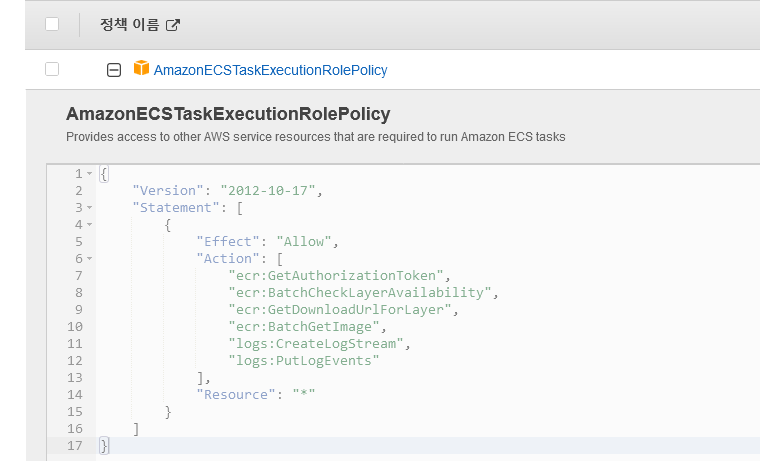Collapse the AmazonECSTaskExecutionRolePolicy details with minus icon

point(114,70)
